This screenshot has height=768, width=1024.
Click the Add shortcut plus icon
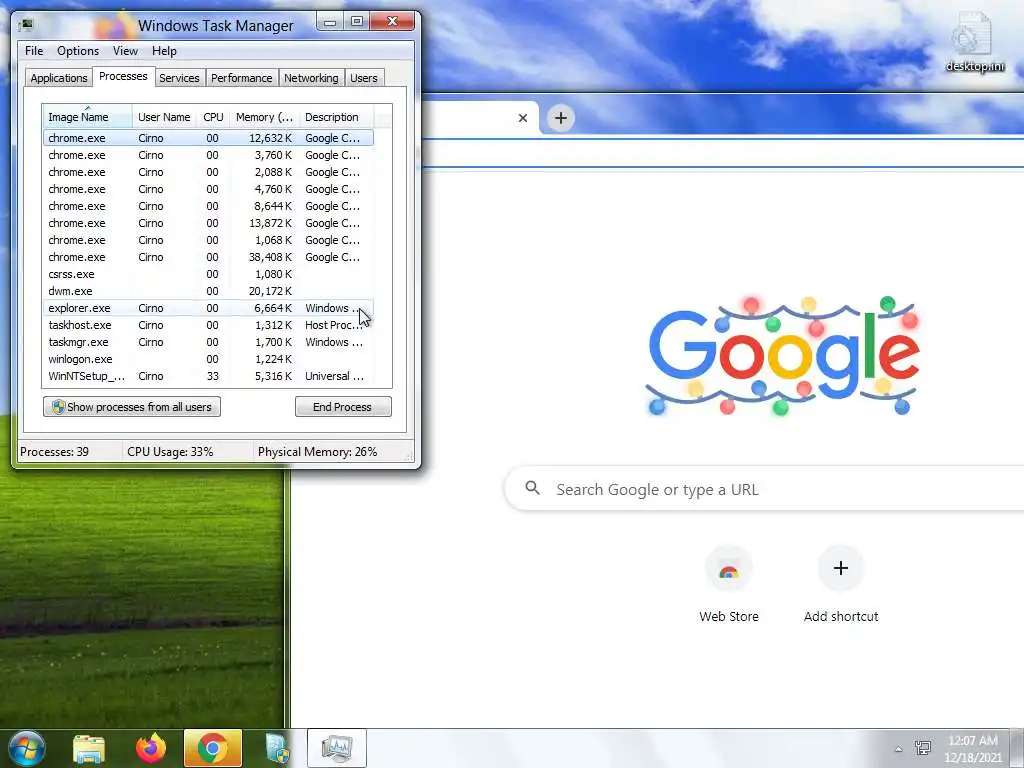coord(841,568)
